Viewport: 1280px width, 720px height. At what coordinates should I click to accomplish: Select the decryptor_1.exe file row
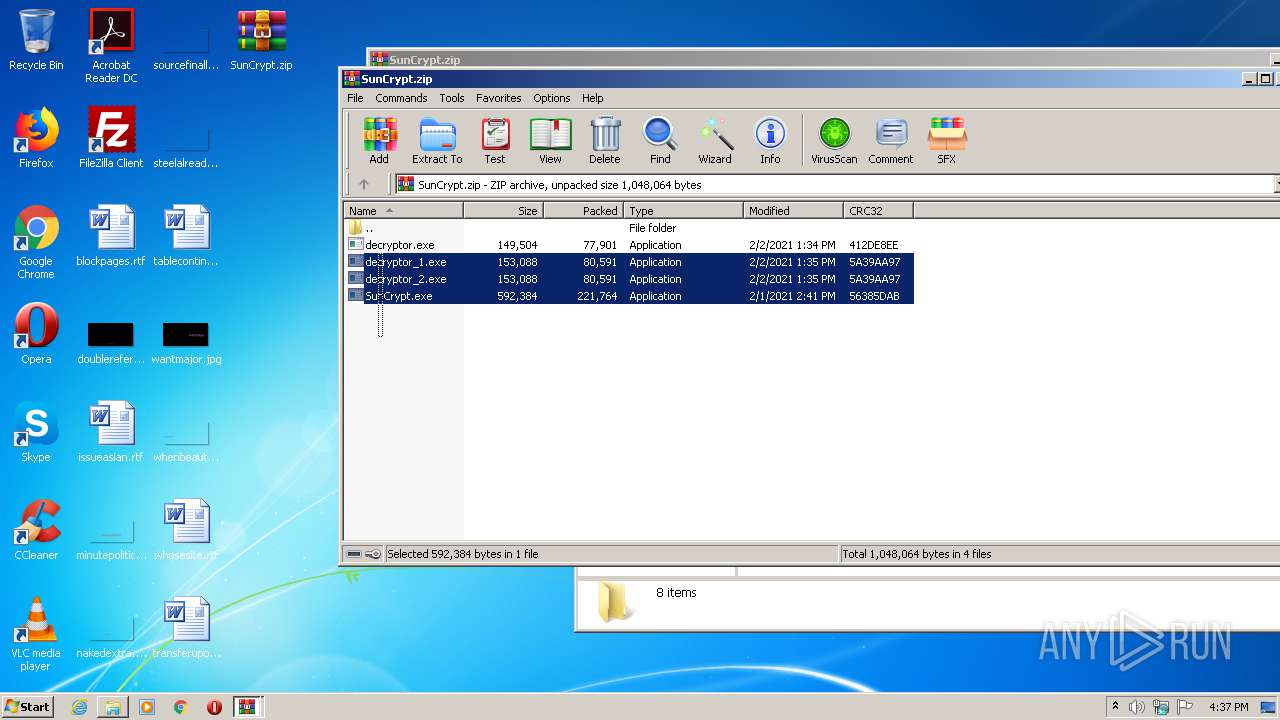coord(629,262)
